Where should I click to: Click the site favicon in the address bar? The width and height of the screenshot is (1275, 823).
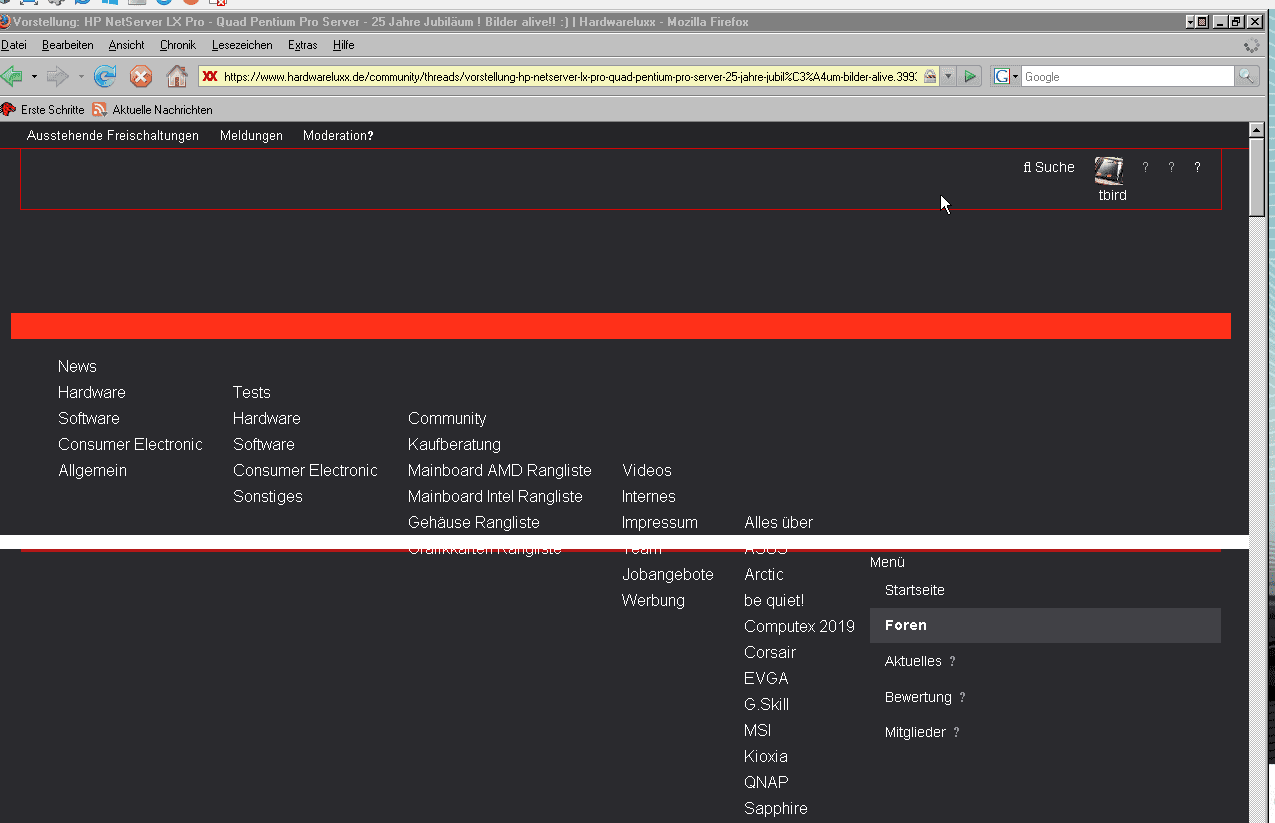pos(210,76)
